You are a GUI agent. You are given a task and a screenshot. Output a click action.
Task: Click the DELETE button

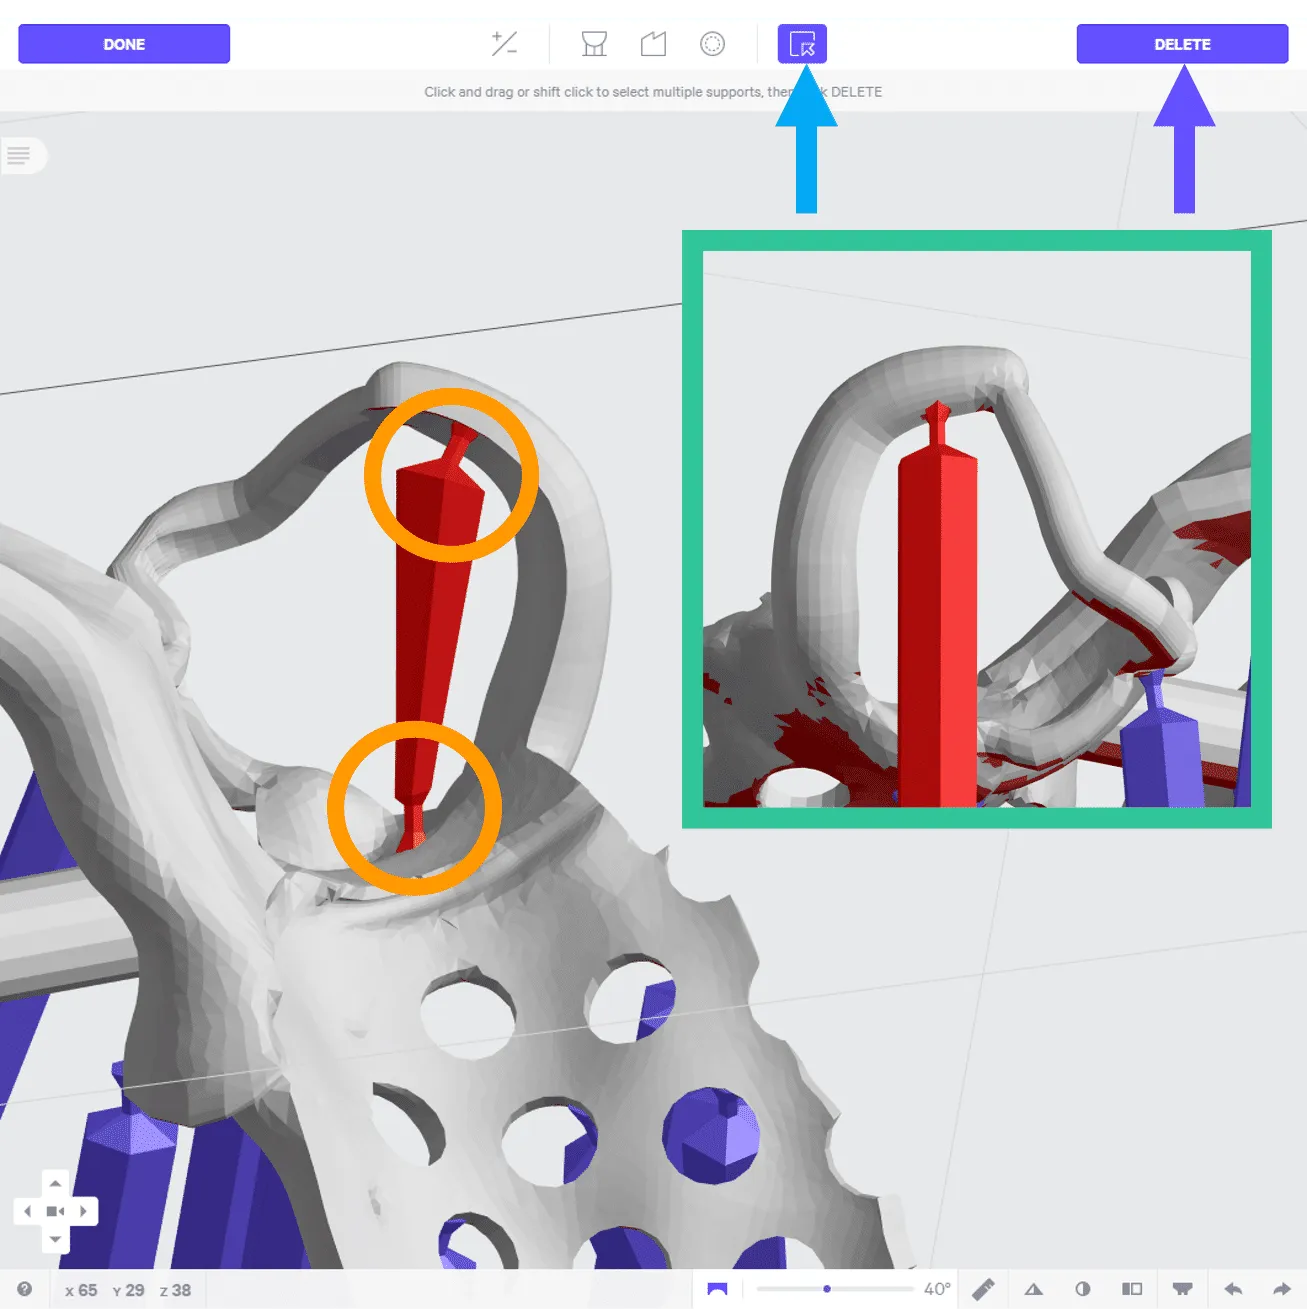[1182, 44]
